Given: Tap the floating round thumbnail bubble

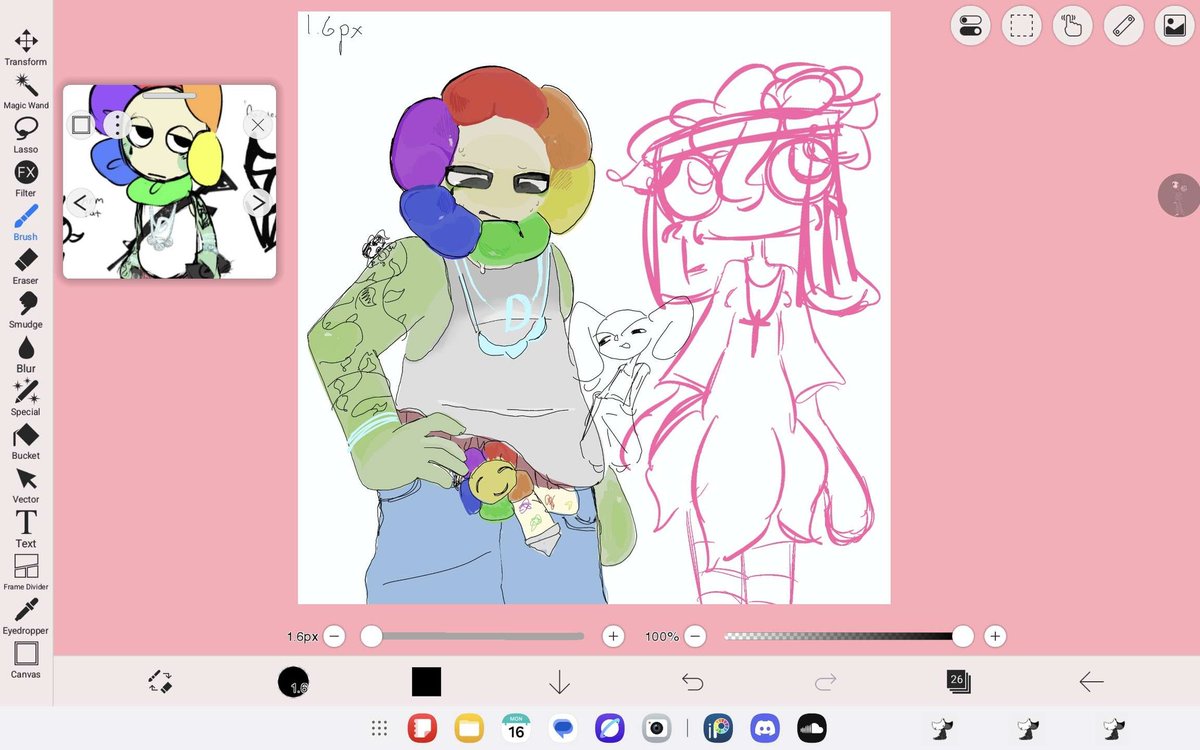Looking at the screenshot, I should (1179, 195).
